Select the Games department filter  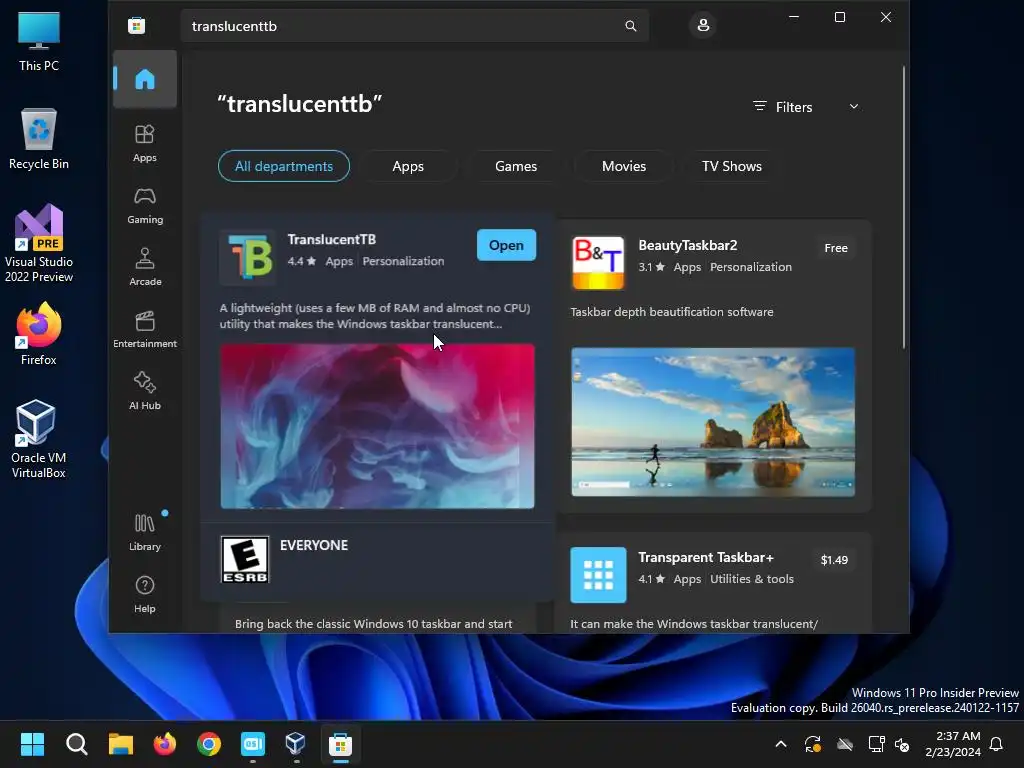click(516, 167)
